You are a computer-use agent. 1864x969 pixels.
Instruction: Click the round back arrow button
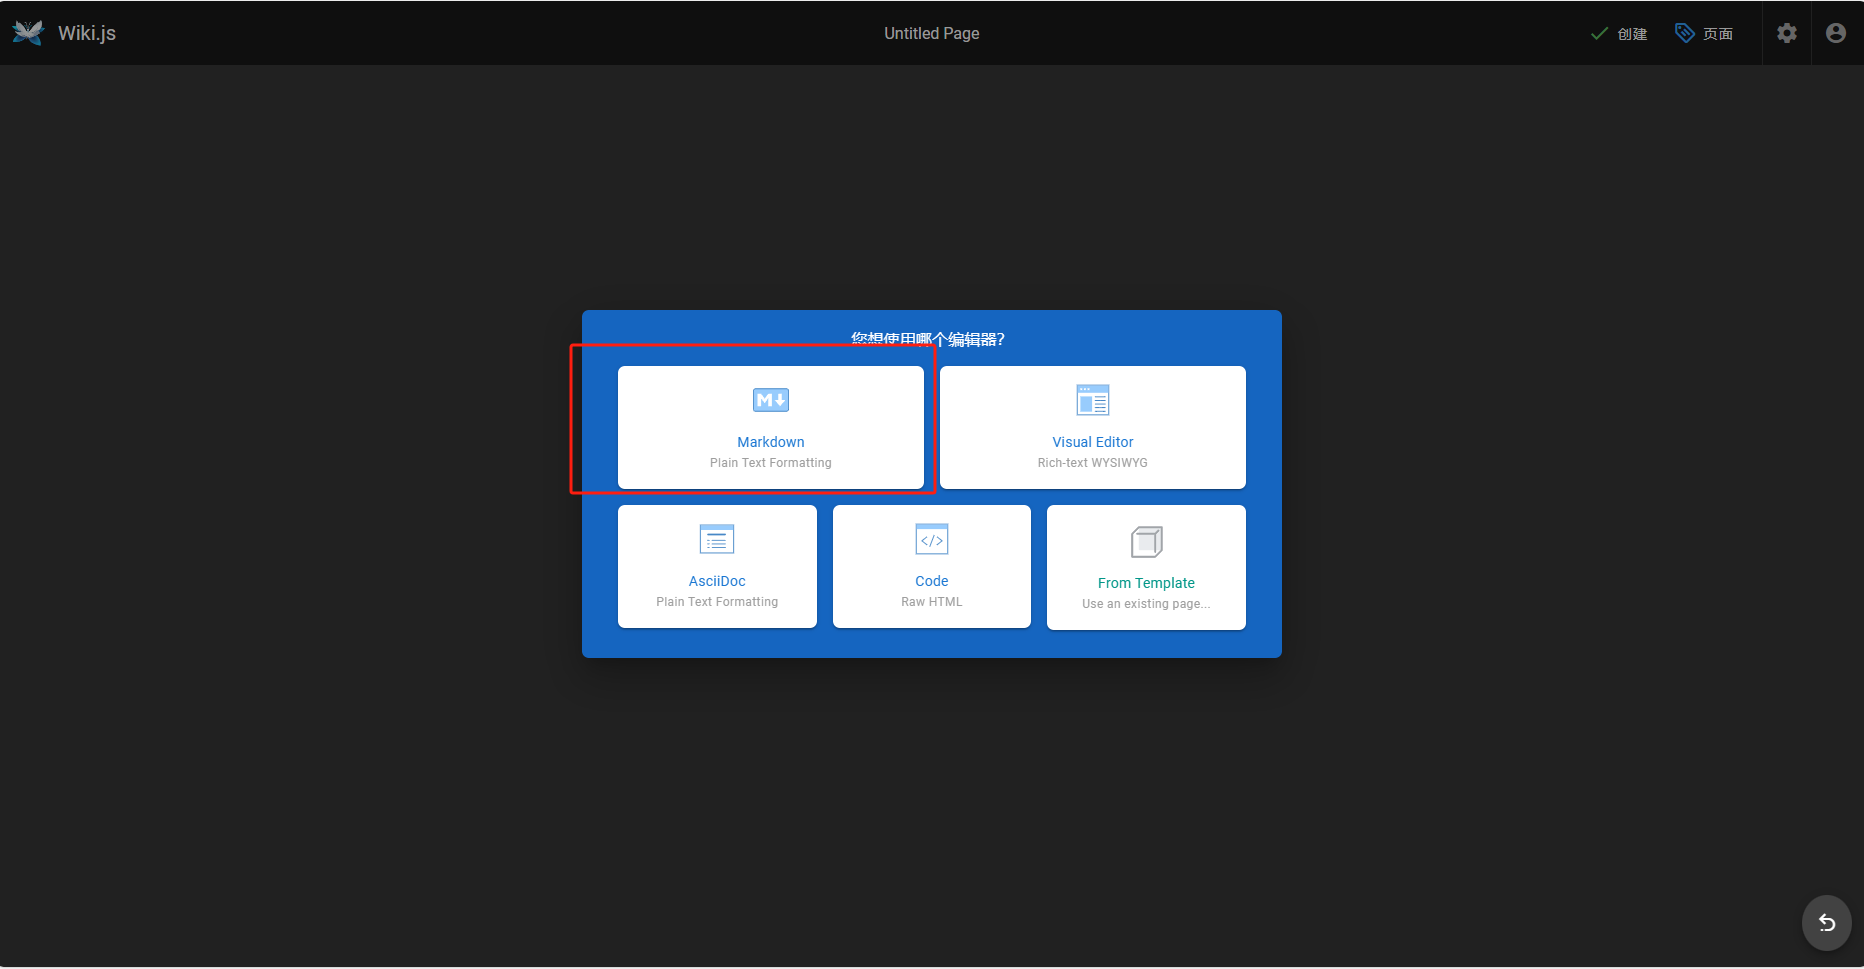tap(1827, 922)
